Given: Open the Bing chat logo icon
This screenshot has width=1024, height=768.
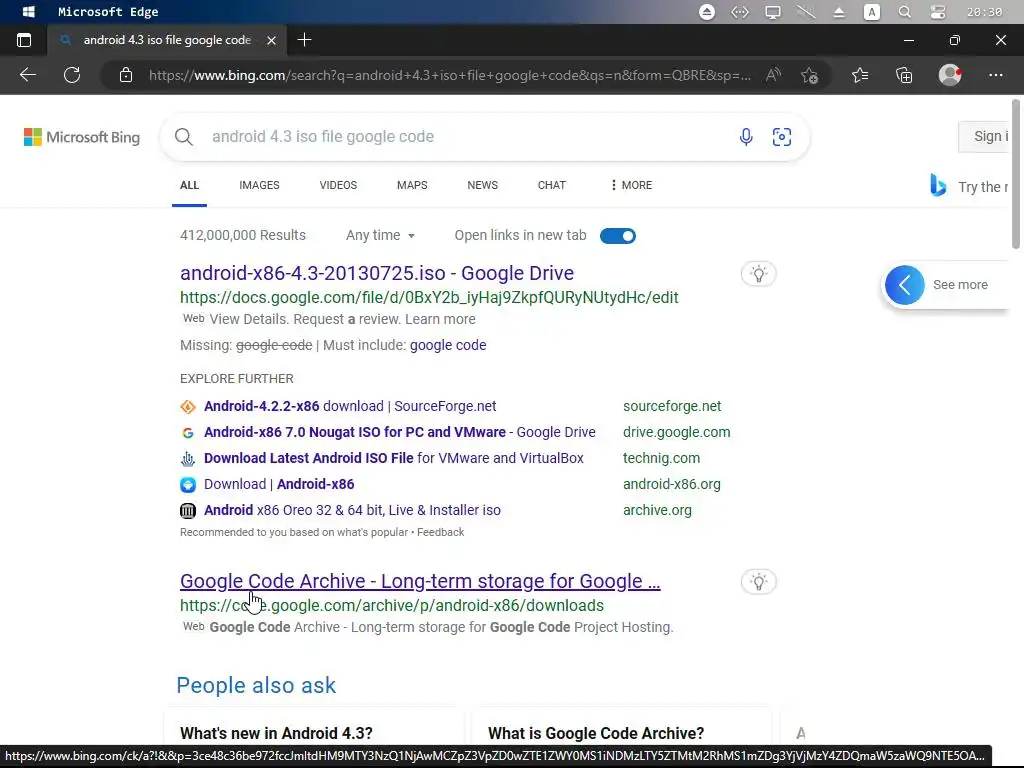Looking at the screenshot, I should (x=938, y=185).
